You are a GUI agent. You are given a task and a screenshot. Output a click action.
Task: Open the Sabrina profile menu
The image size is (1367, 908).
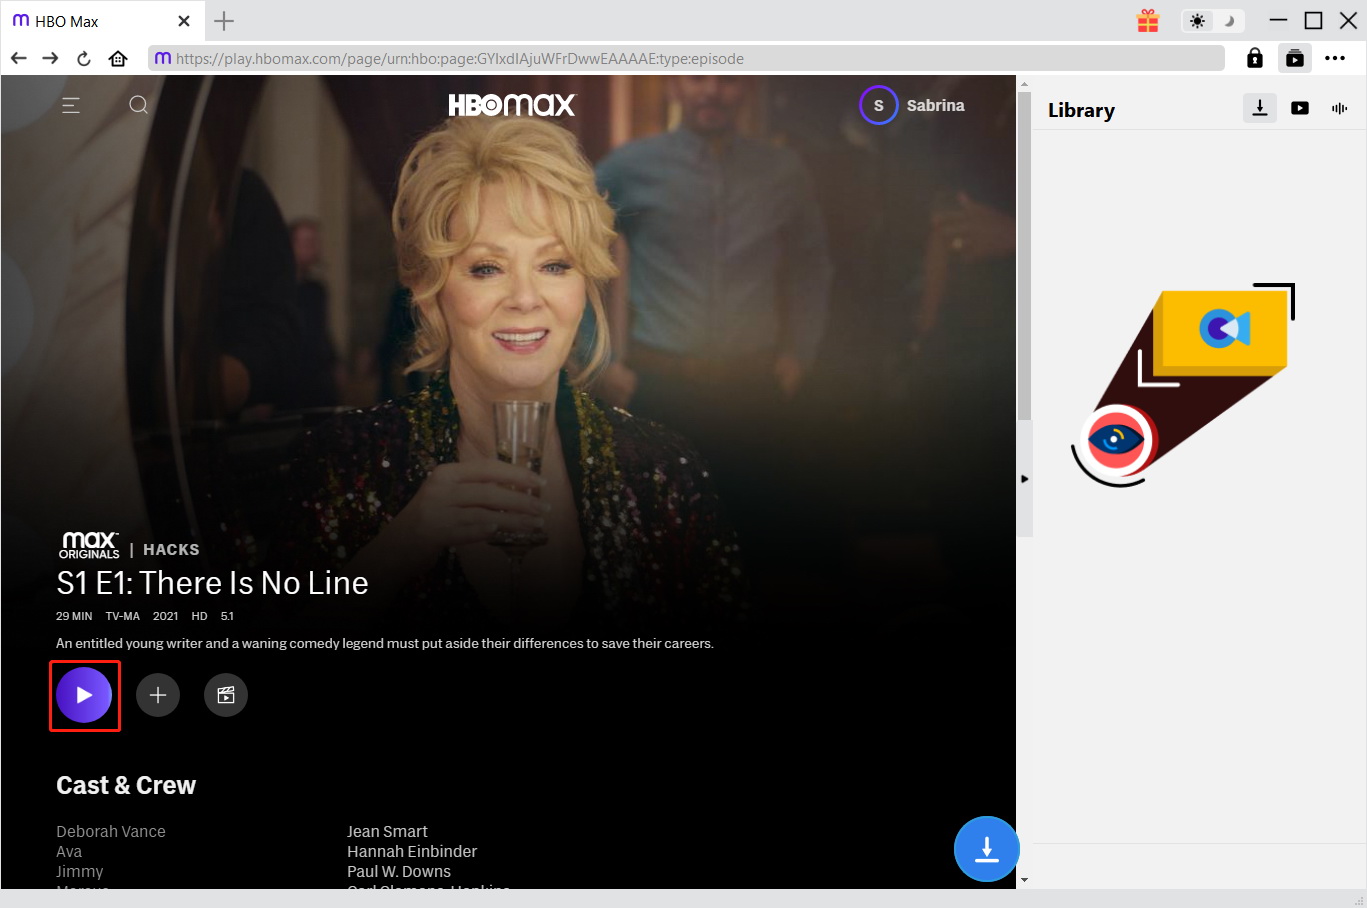[x=912, y=105]
